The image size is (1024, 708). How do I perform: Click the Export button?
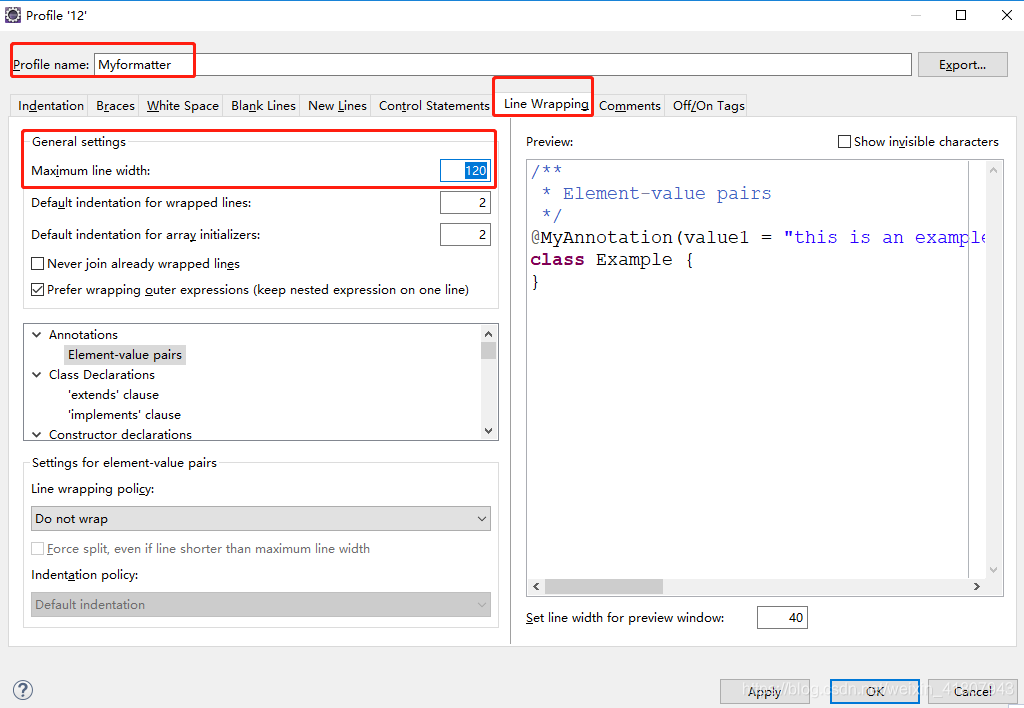point(961,64)
